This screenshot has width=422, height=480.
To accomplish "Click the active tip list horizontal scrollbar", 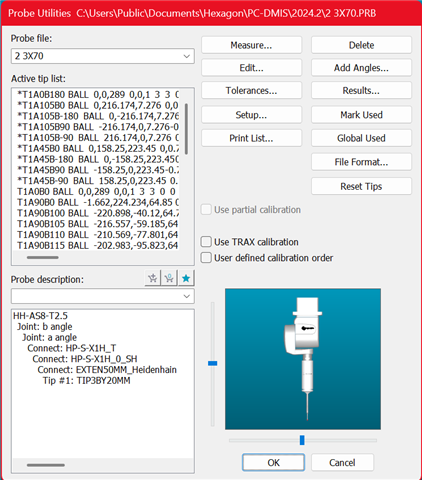I will point(43,257).
